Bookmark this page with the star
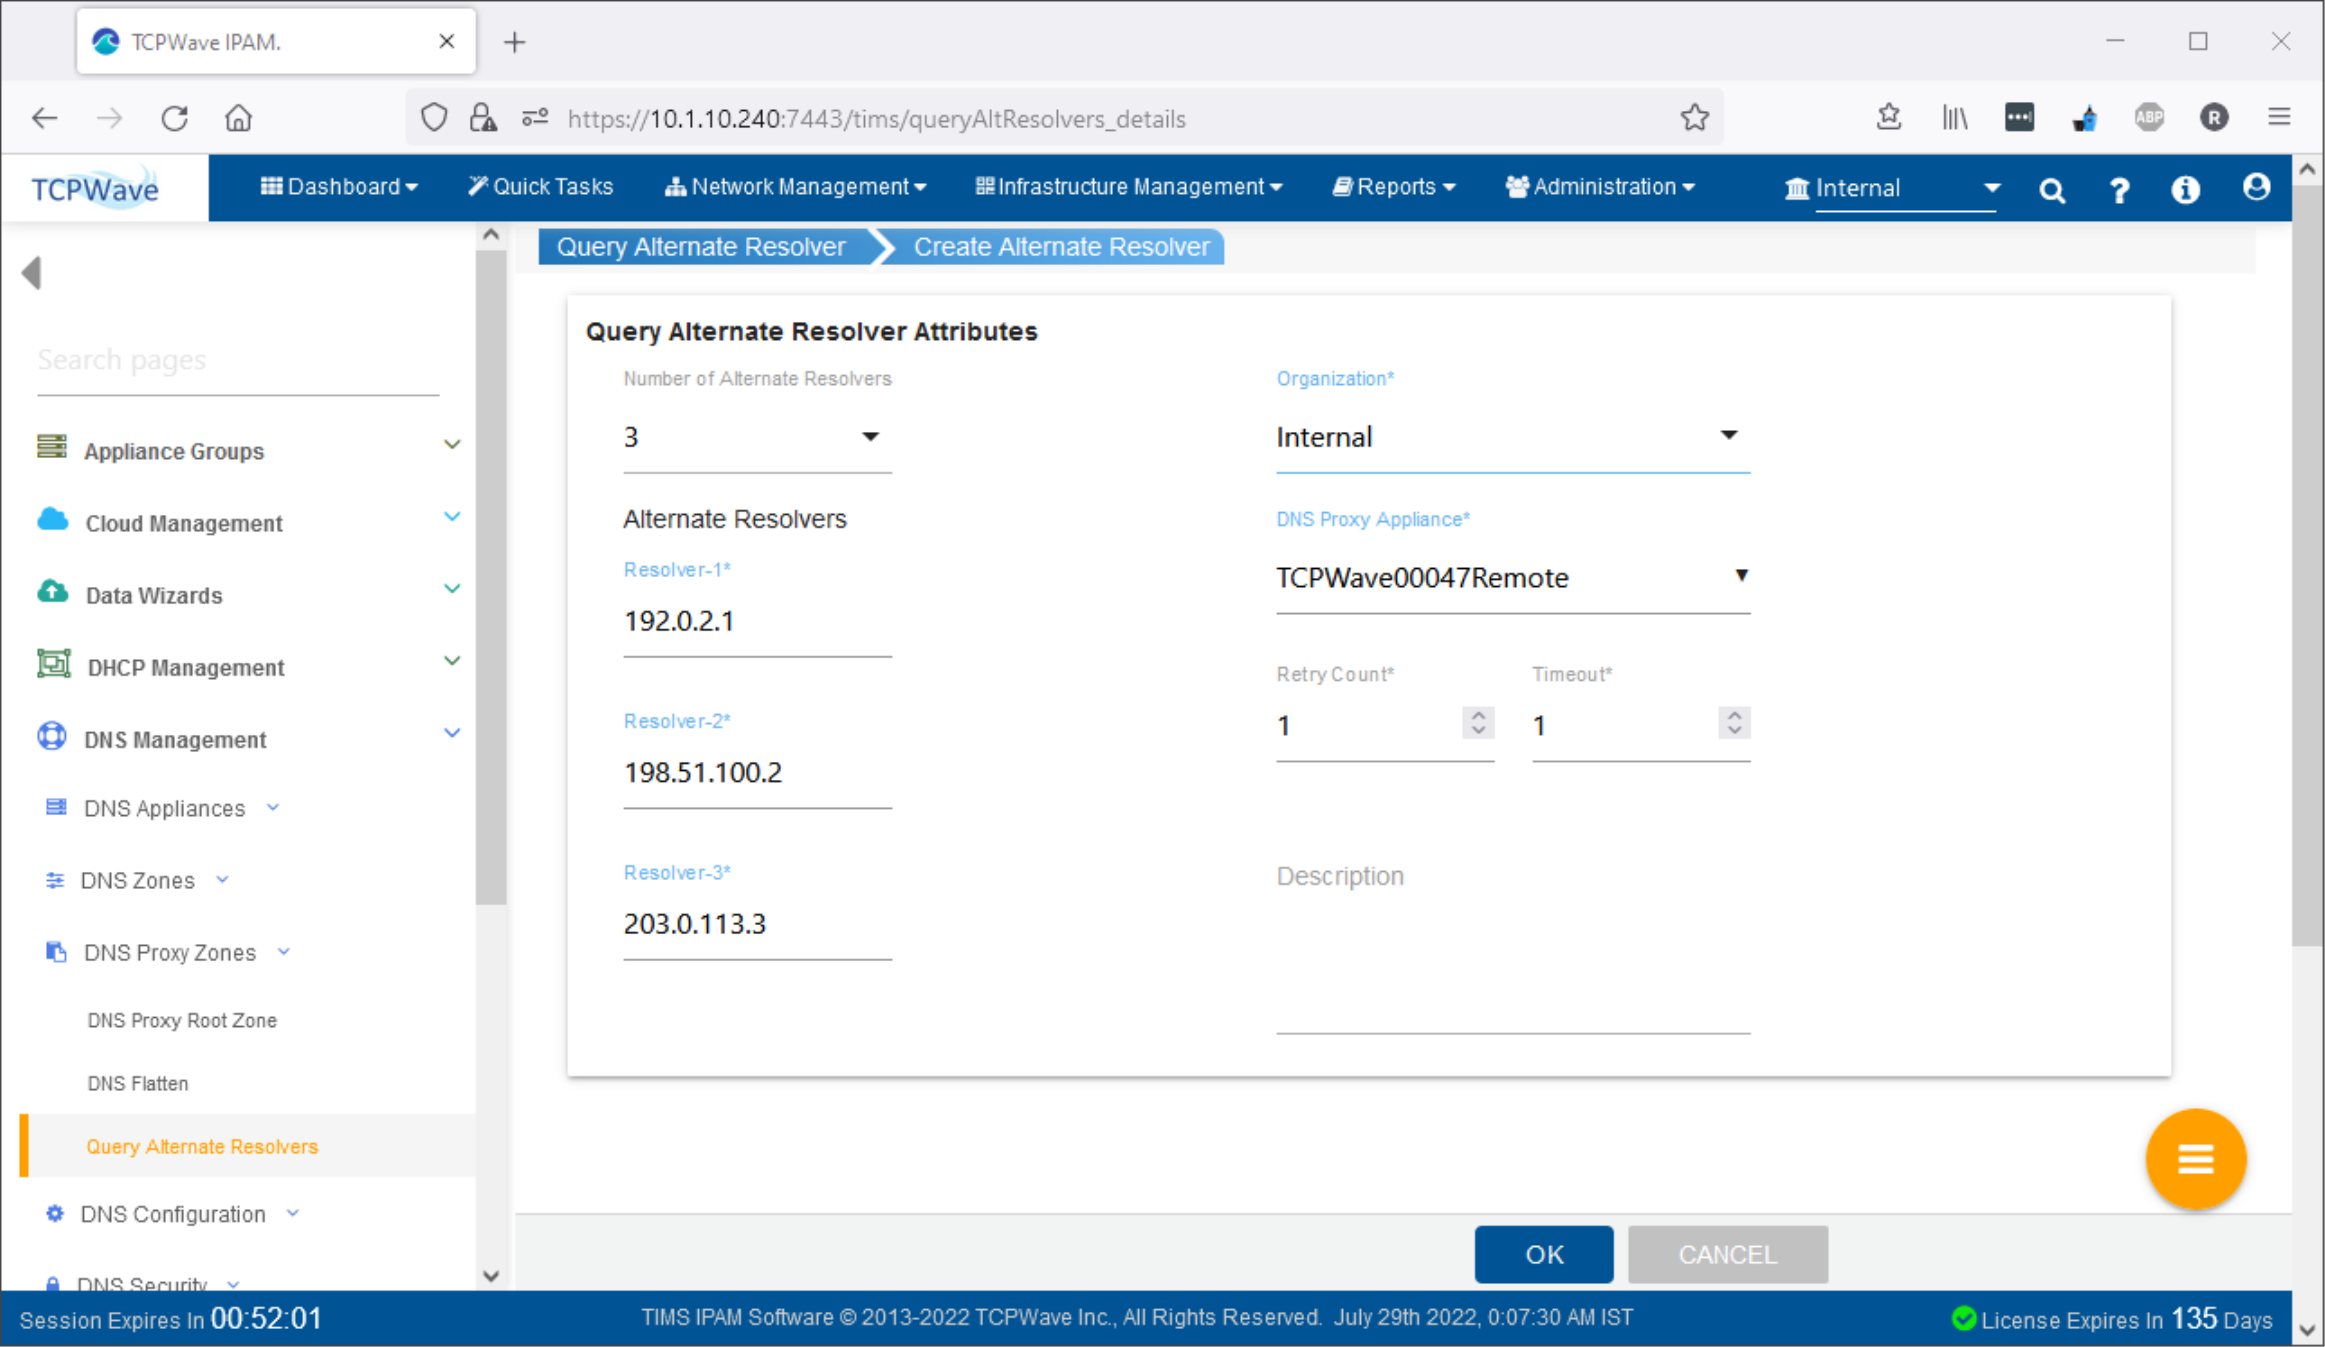 point(1694,118)
